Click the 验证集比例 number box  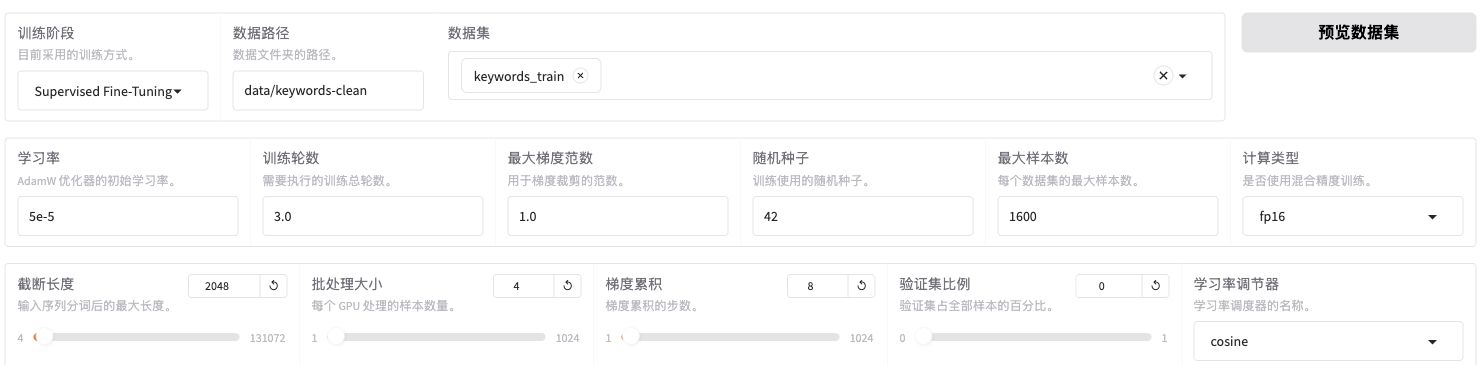tap(1109, 286)
